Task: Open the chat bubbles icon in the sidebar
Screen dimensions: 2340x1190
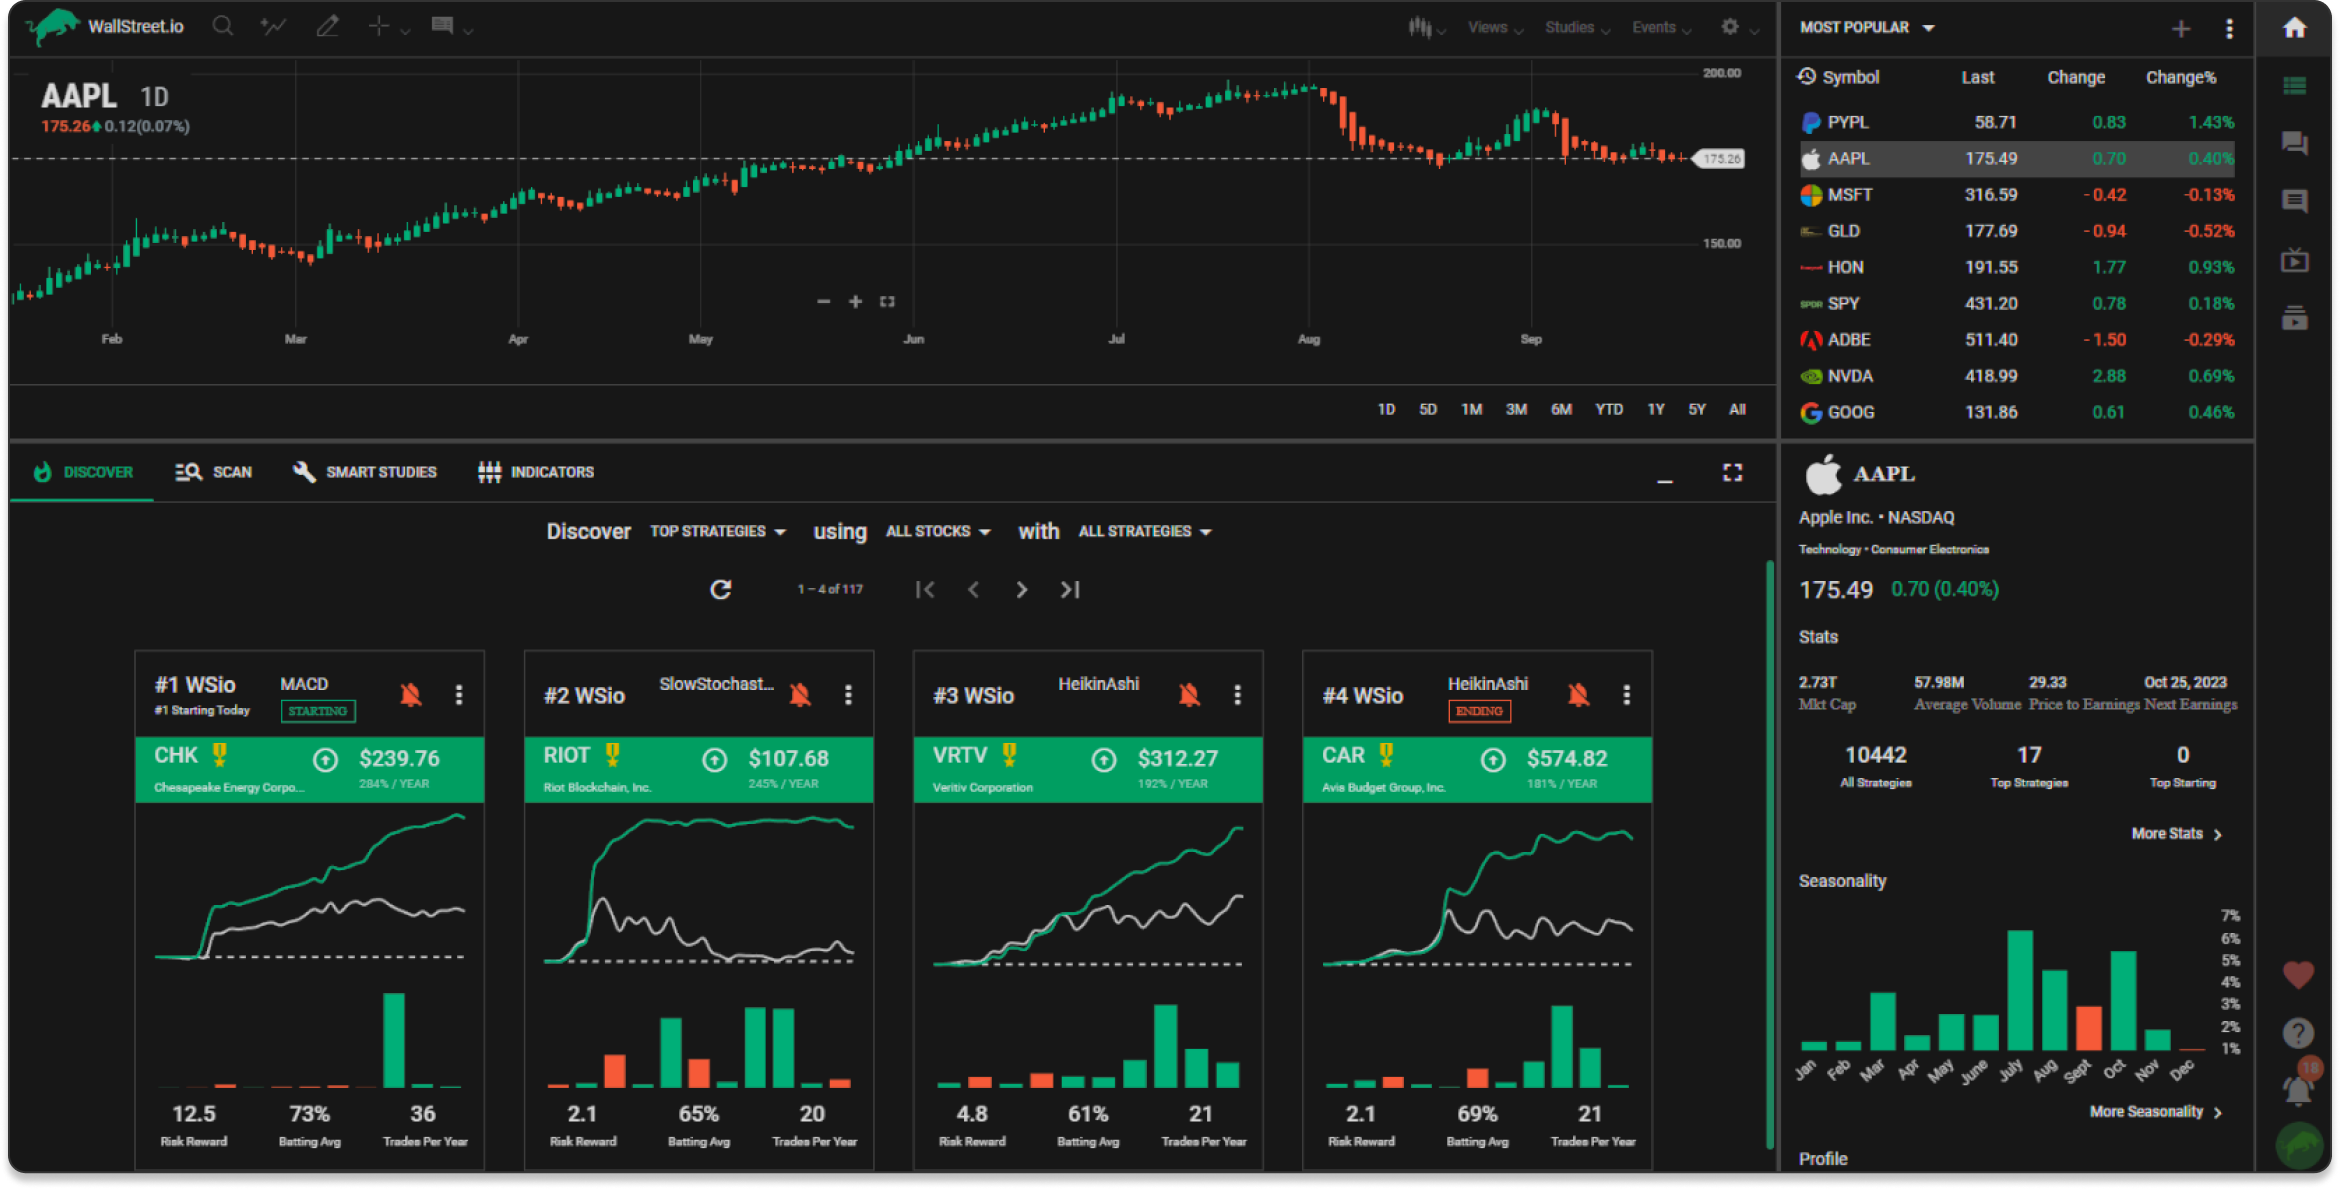Action: point(2295,143)
